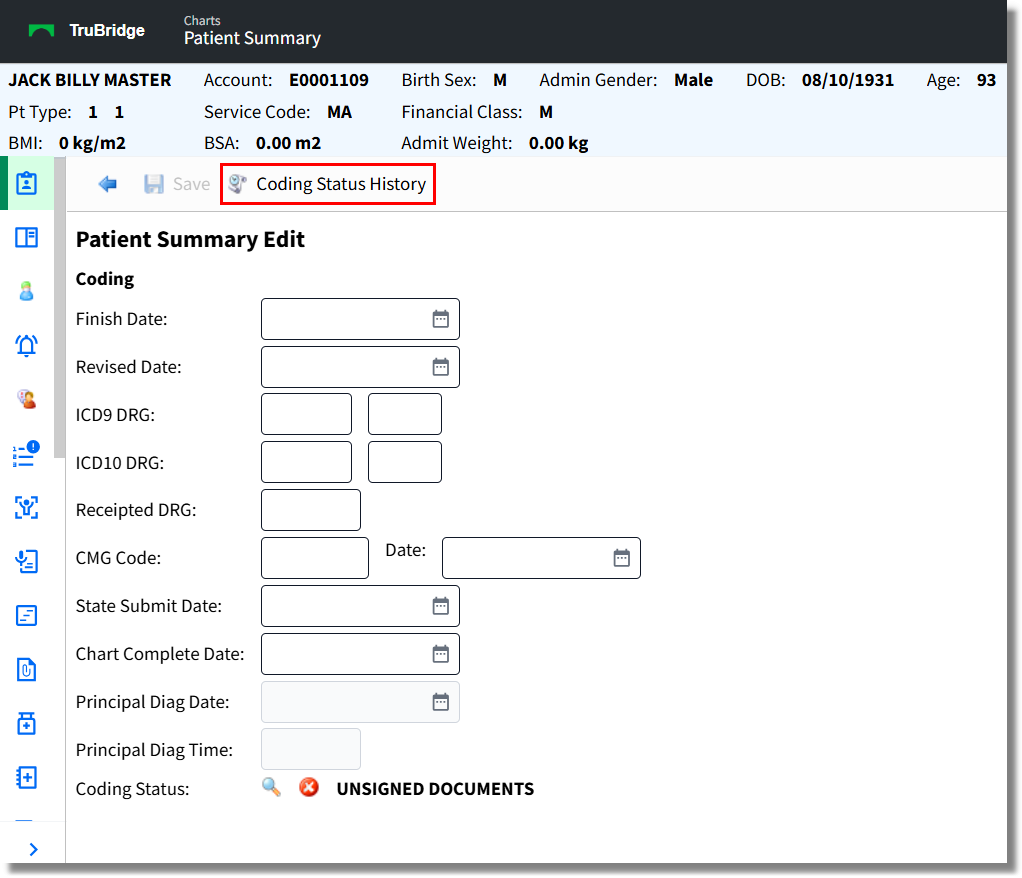1022x878 pixels.
Task: Click into the Revised Date field
Action: click(360, 367)
